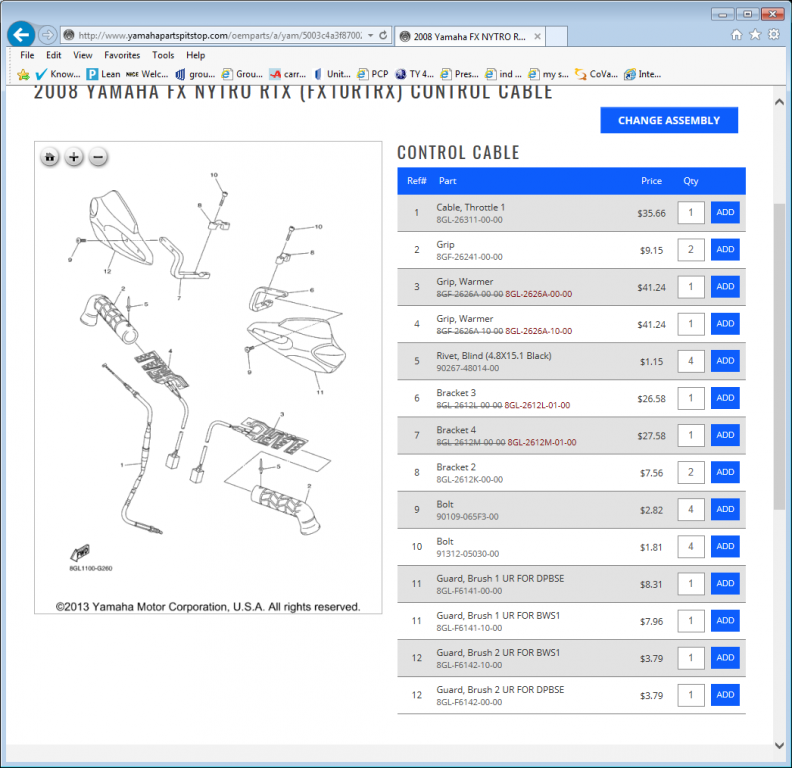Open the Know... bookmark
This screenshot has width=792, height=768.
click(58, 74)
